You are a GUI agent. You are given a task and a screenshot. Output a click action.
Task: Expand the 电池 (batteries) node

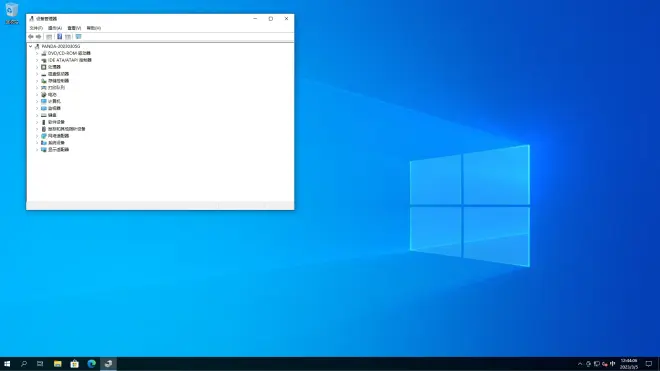point(37,95)
